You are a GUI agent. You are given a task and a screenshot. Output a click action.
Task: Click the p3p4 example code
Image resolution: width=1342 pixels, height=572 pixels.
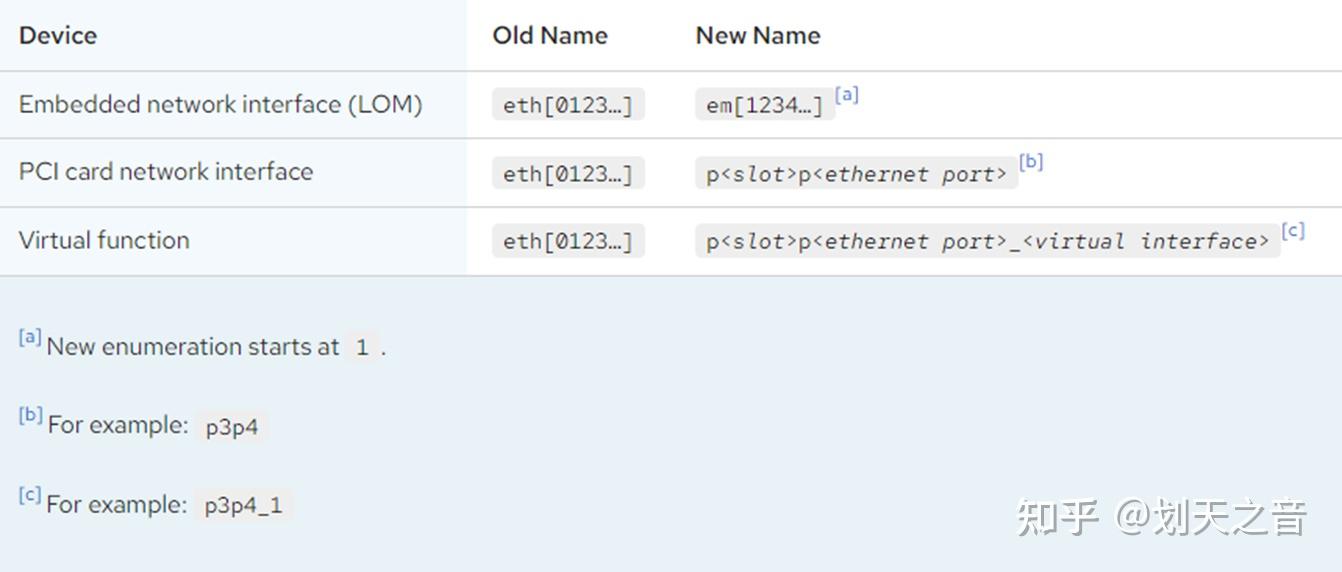[232, 427]
